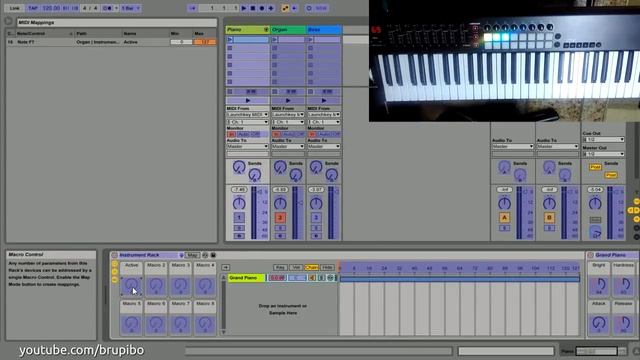Set the Organ track Monitor to In

coord(276,134)
